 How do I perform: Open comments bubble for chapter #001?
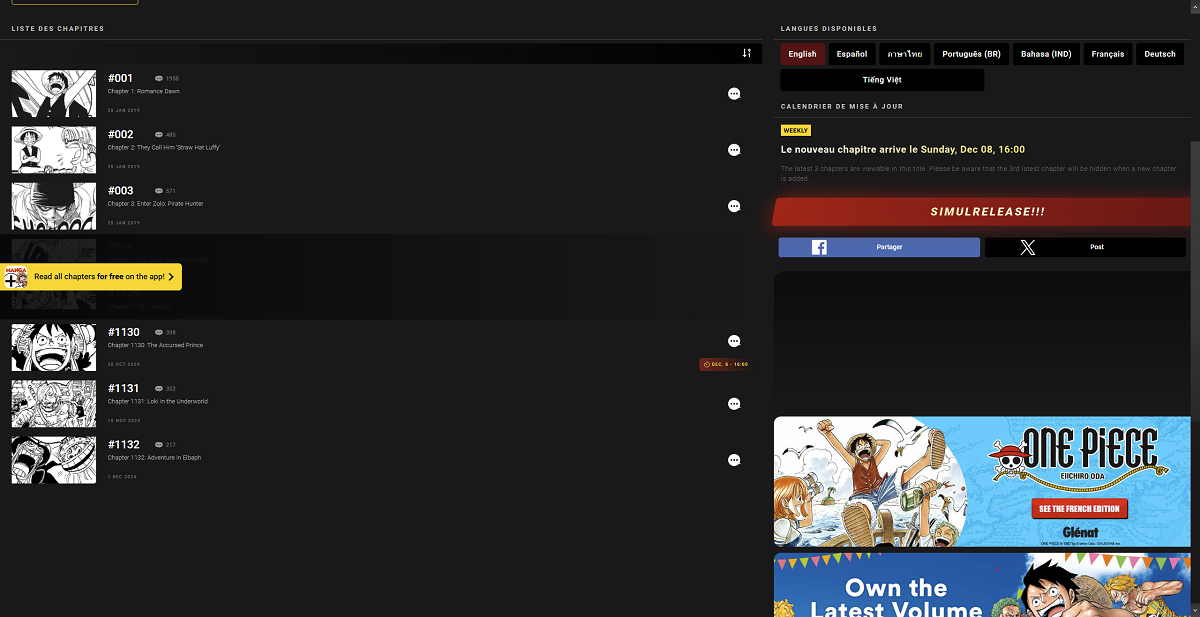734,94
